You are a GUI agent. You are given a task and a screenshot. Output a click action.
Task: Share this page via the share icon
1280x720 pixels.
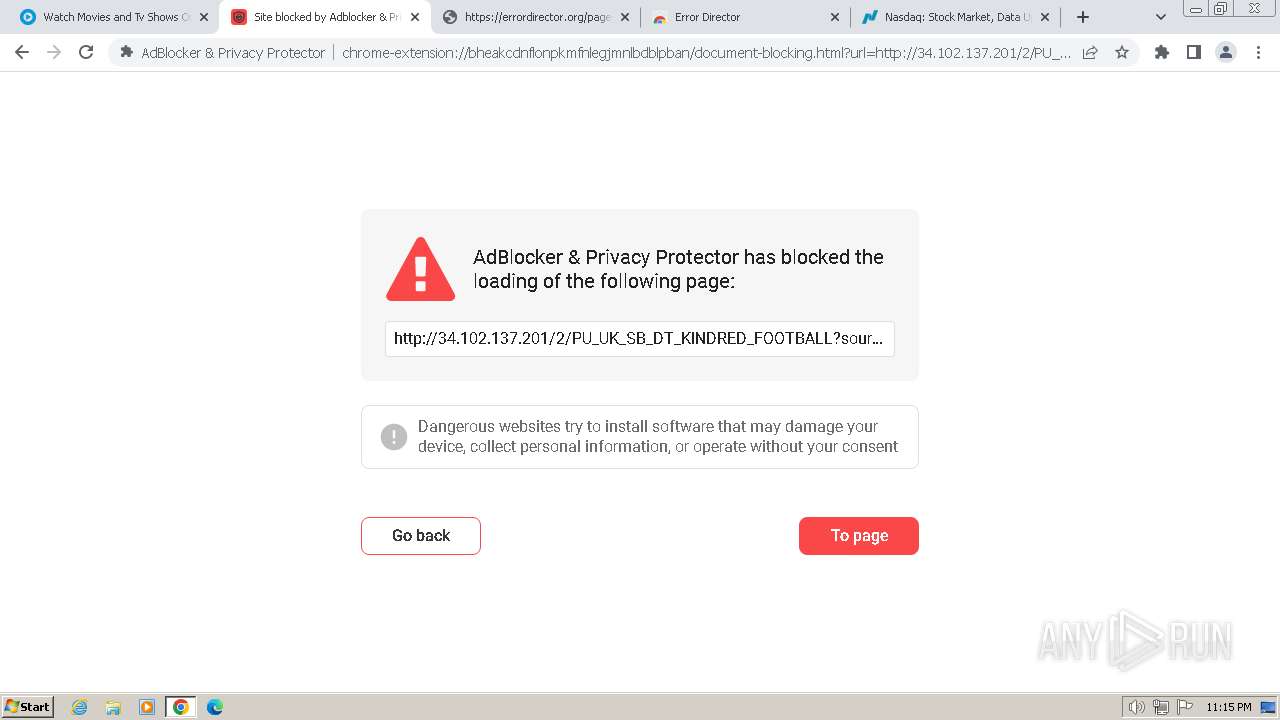tap(1090, 53)
